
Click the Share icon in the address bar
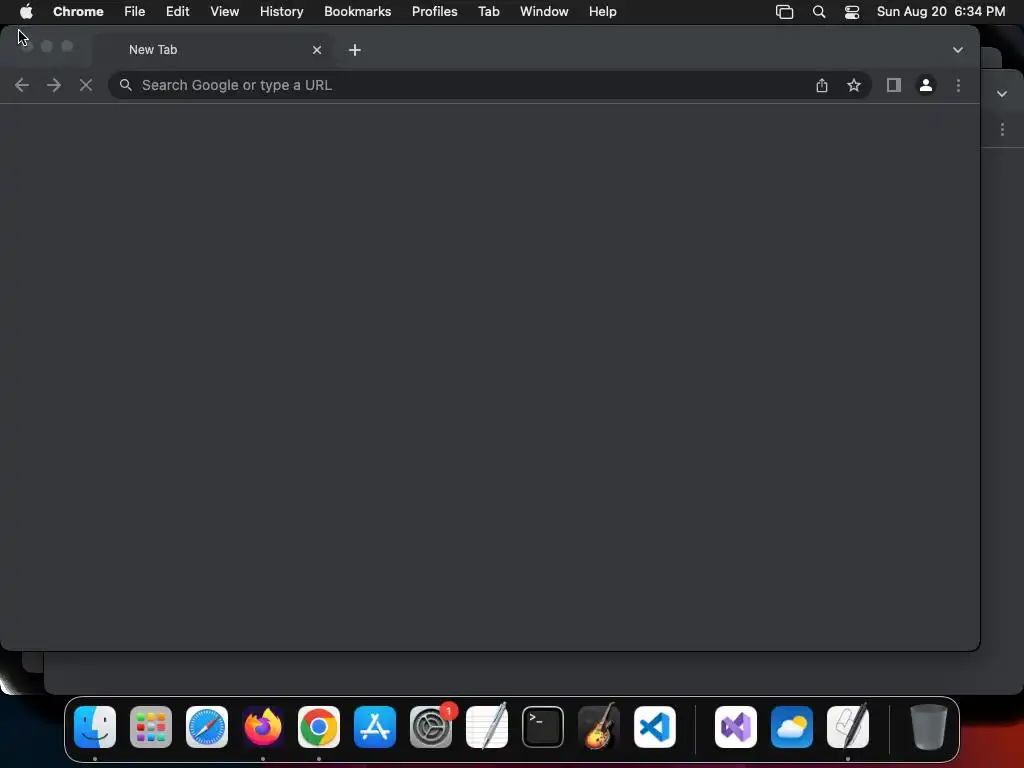[x=822, y=85]
